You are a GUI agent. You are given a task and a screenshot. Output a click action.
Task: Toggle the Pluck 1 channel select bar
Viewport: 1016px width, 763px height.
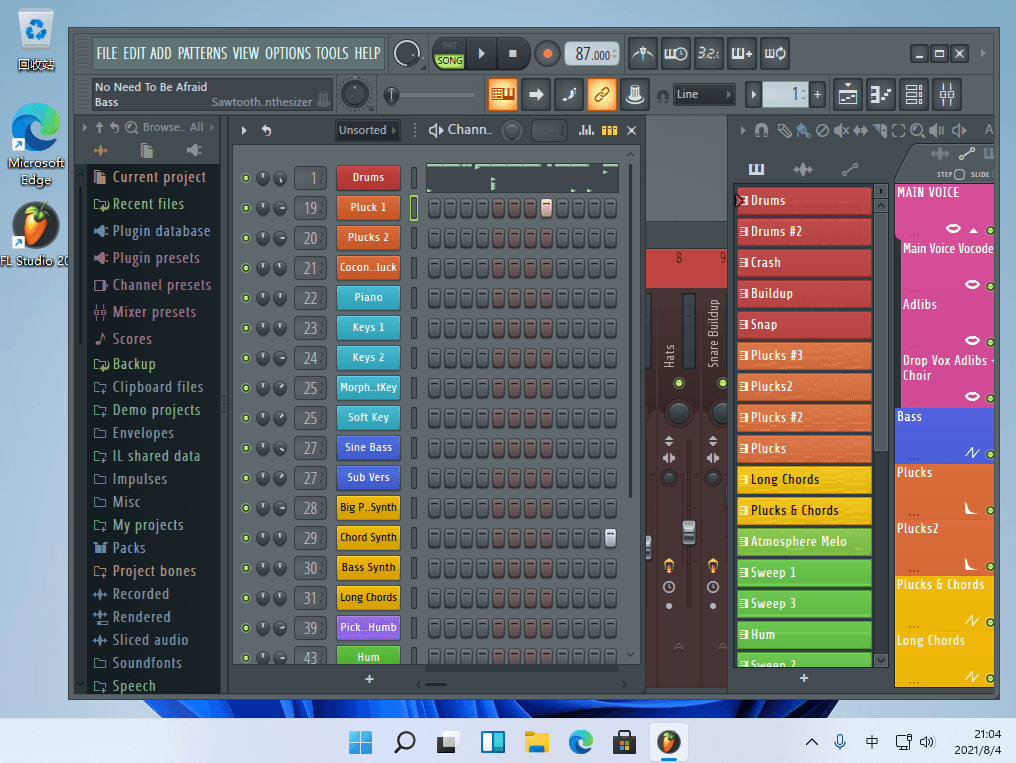click(x=414, y=208)
